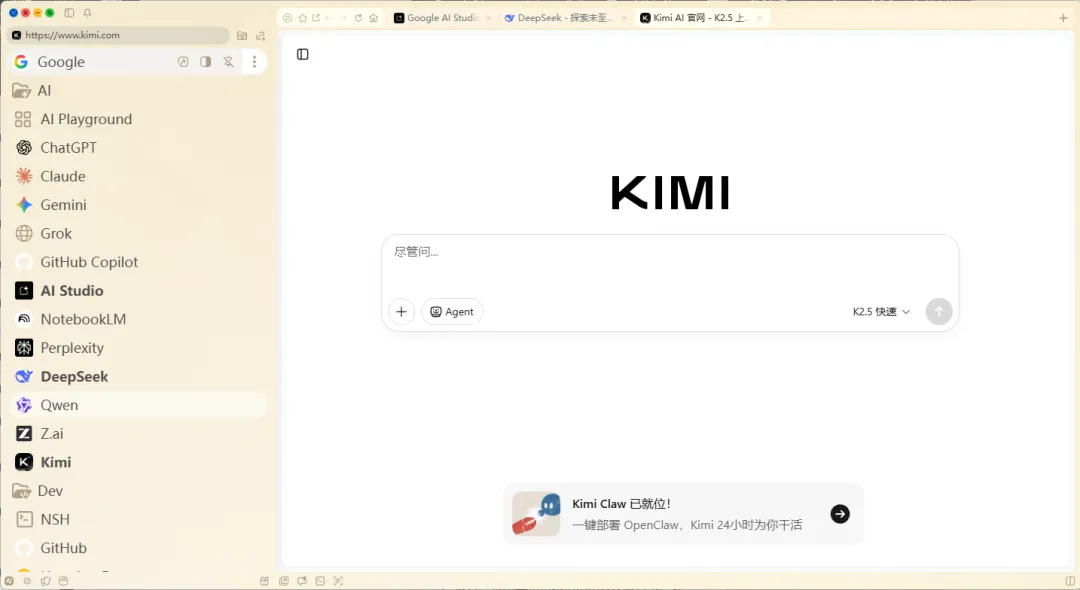This screenshot has width=1080, height=590.
Task: Click the Perplexity sidebar icon
Action: coord(24,348)
